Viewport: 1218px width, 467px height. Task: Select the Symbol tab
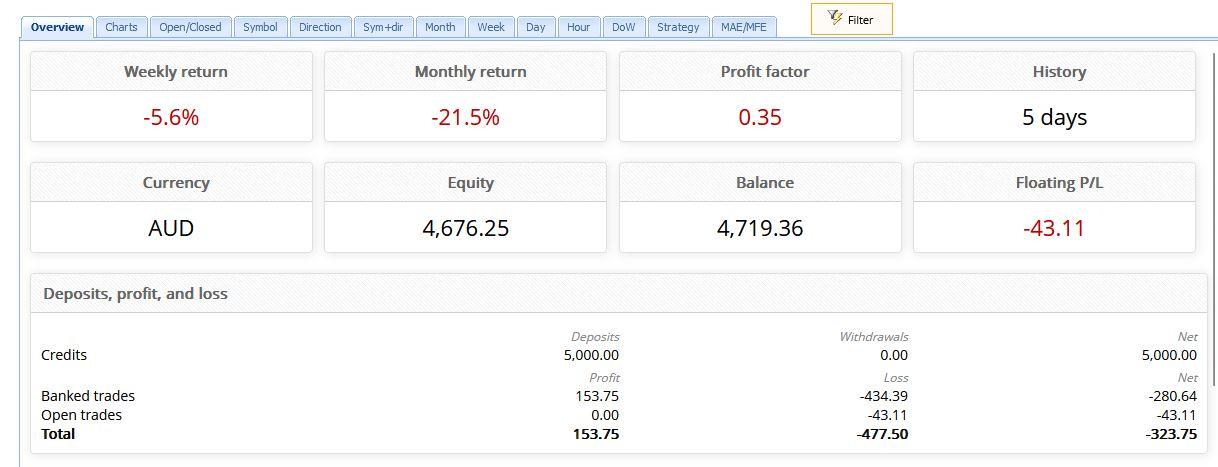pyautogui.click(x=260, y=27)
